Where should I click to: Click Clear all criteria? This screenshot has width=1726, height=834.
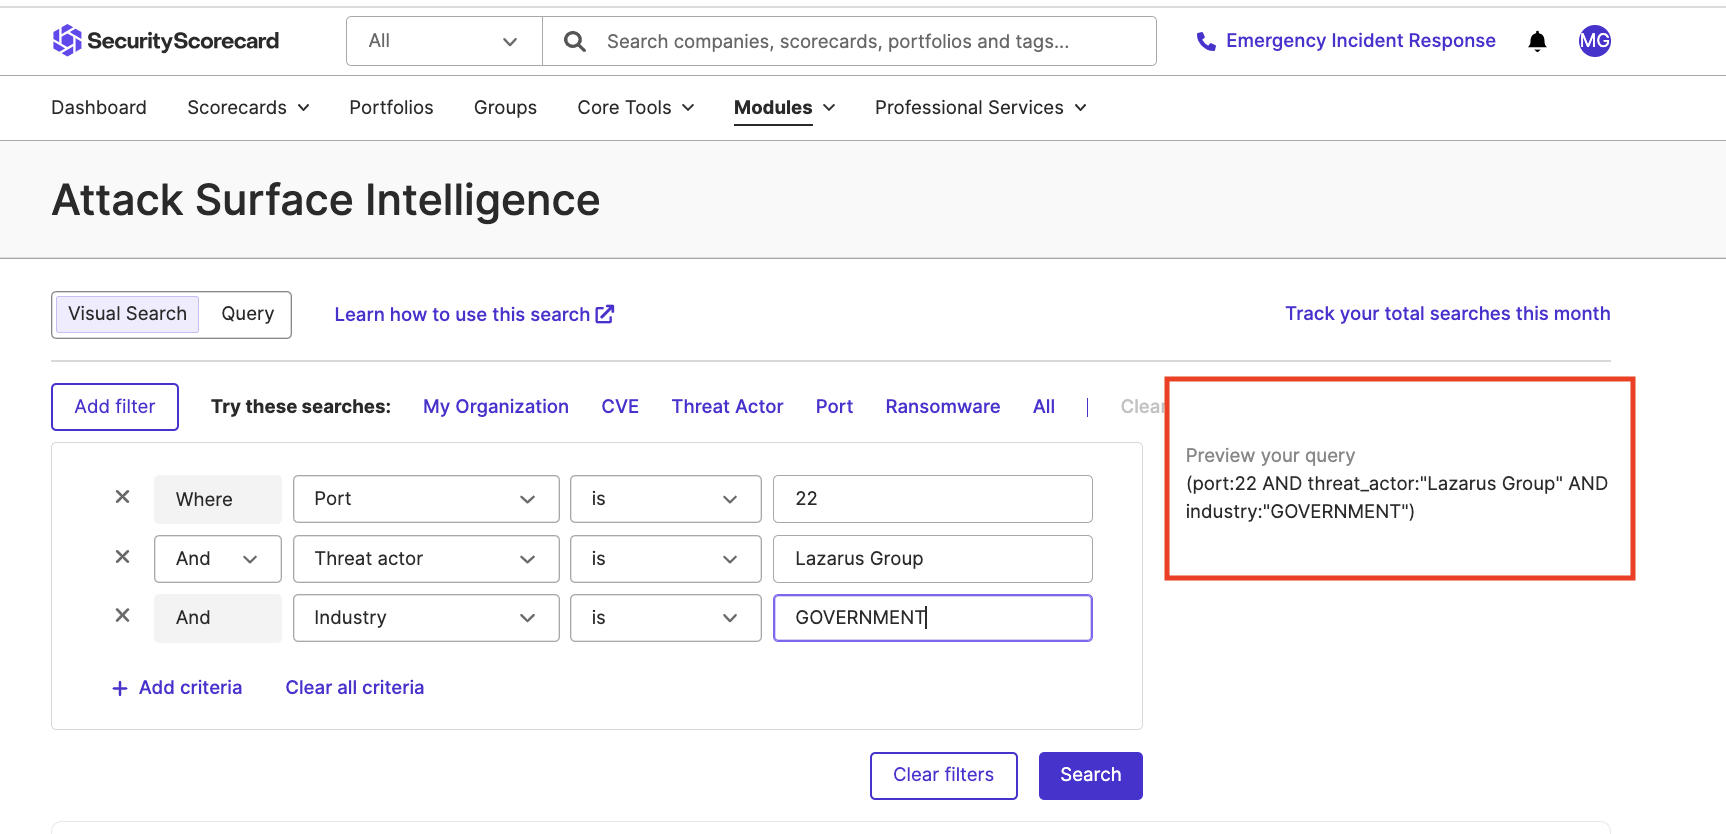click(355, 688)
